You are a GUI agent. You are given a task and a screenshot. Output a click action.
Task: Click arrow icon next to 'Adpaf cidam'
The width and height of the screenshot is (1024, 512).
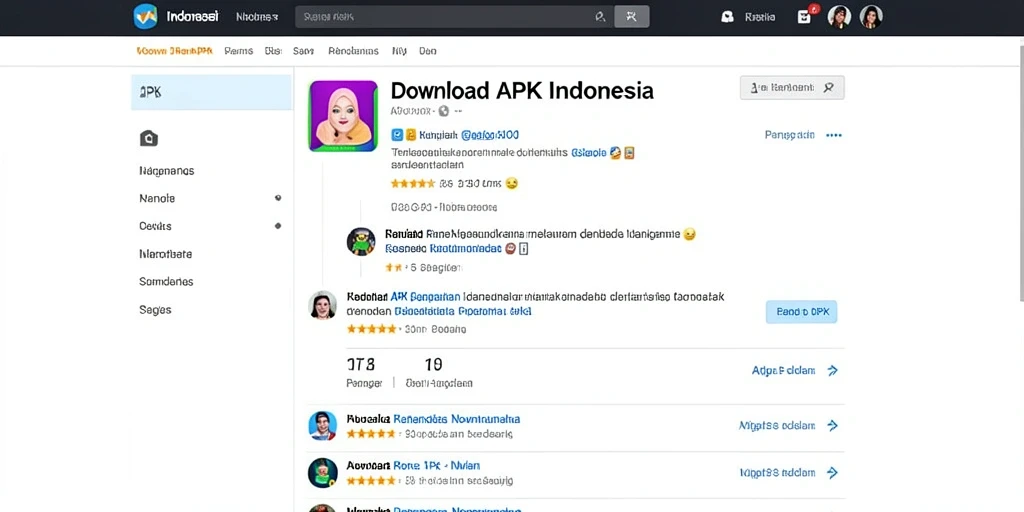pos(833,371)
